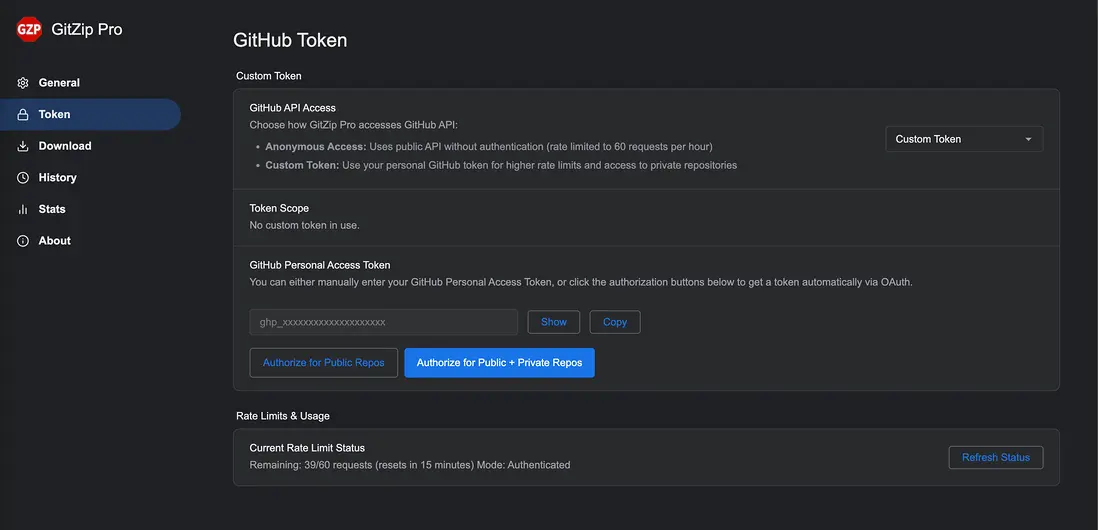Screen dimensions: 1098x530
Task: Click the 'Custom Token:' bullet description
Action: click(x=501, y=165)
